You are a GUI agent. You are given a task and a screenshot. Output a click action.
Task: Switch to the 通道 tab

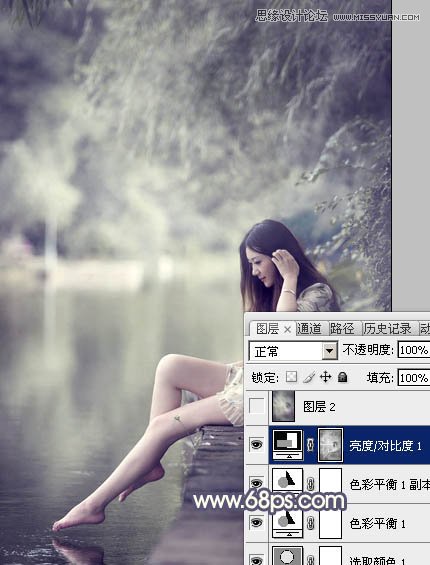[x=309, y=329]
